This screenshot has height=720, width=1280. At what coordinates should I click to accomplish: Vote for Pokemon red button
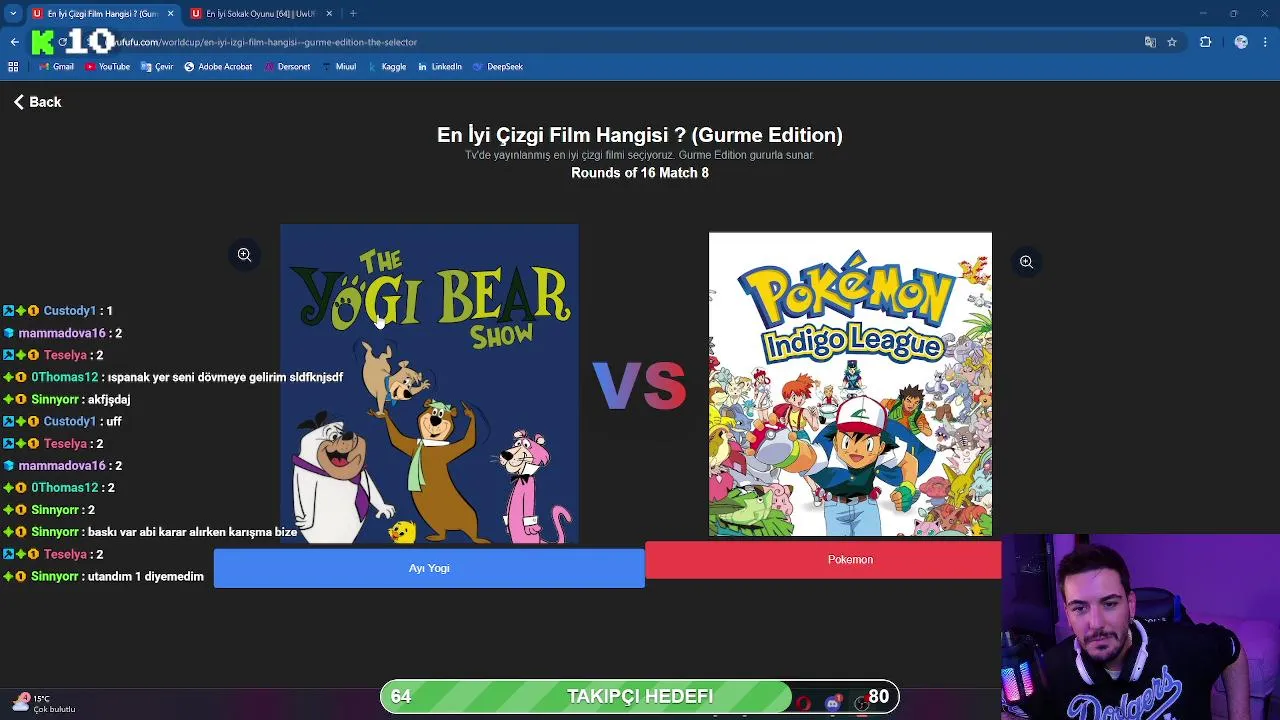click(x=822, y=560)
